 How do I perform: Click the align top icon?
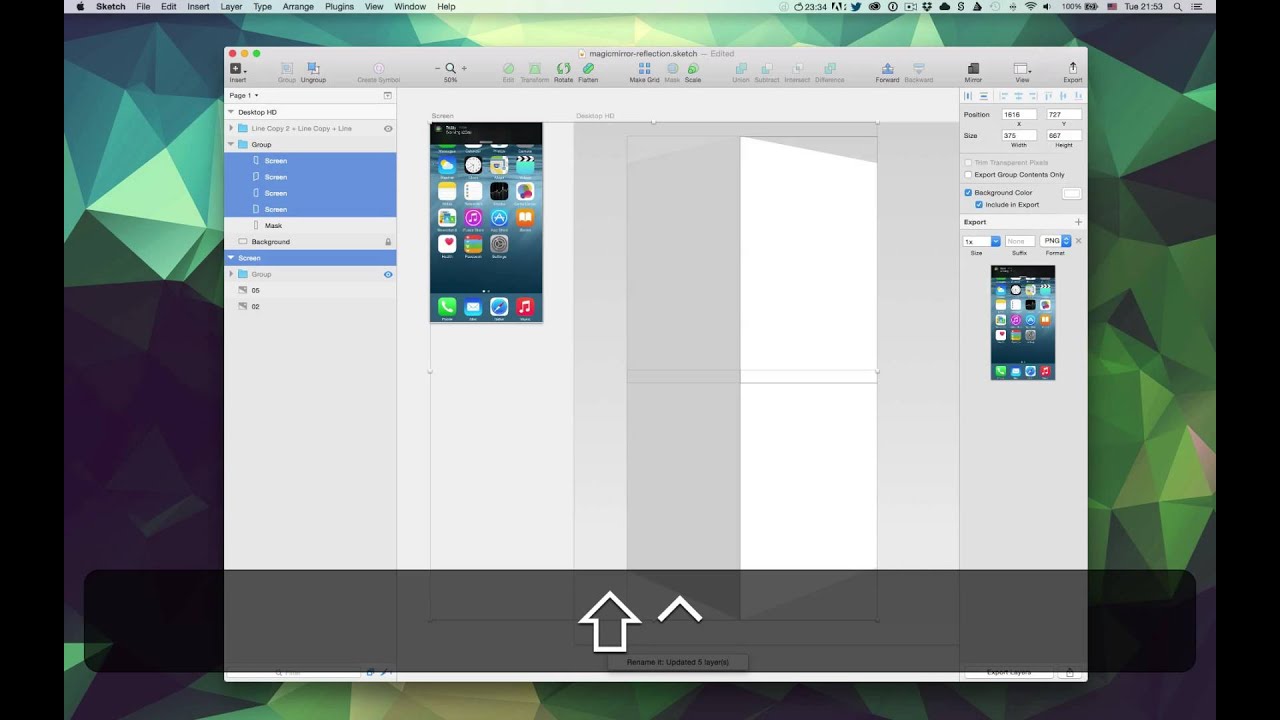pos(1048,96)
